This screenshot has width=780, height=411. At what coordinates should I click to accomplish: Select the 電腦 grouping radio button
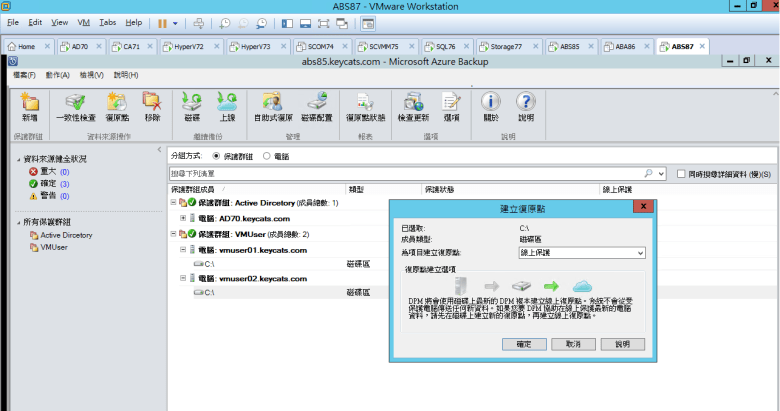click(267, 156)
